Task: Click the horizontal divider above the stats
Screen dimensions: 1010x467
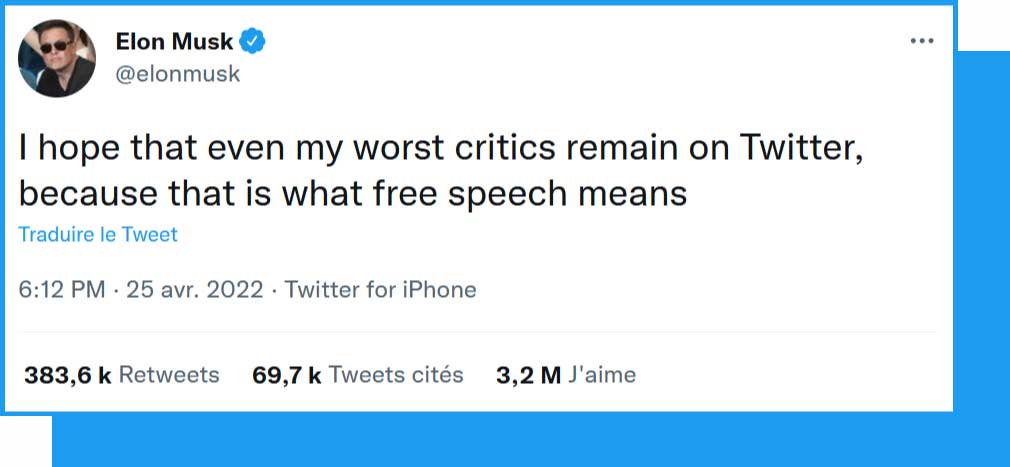Action: (x=478, y=332)
